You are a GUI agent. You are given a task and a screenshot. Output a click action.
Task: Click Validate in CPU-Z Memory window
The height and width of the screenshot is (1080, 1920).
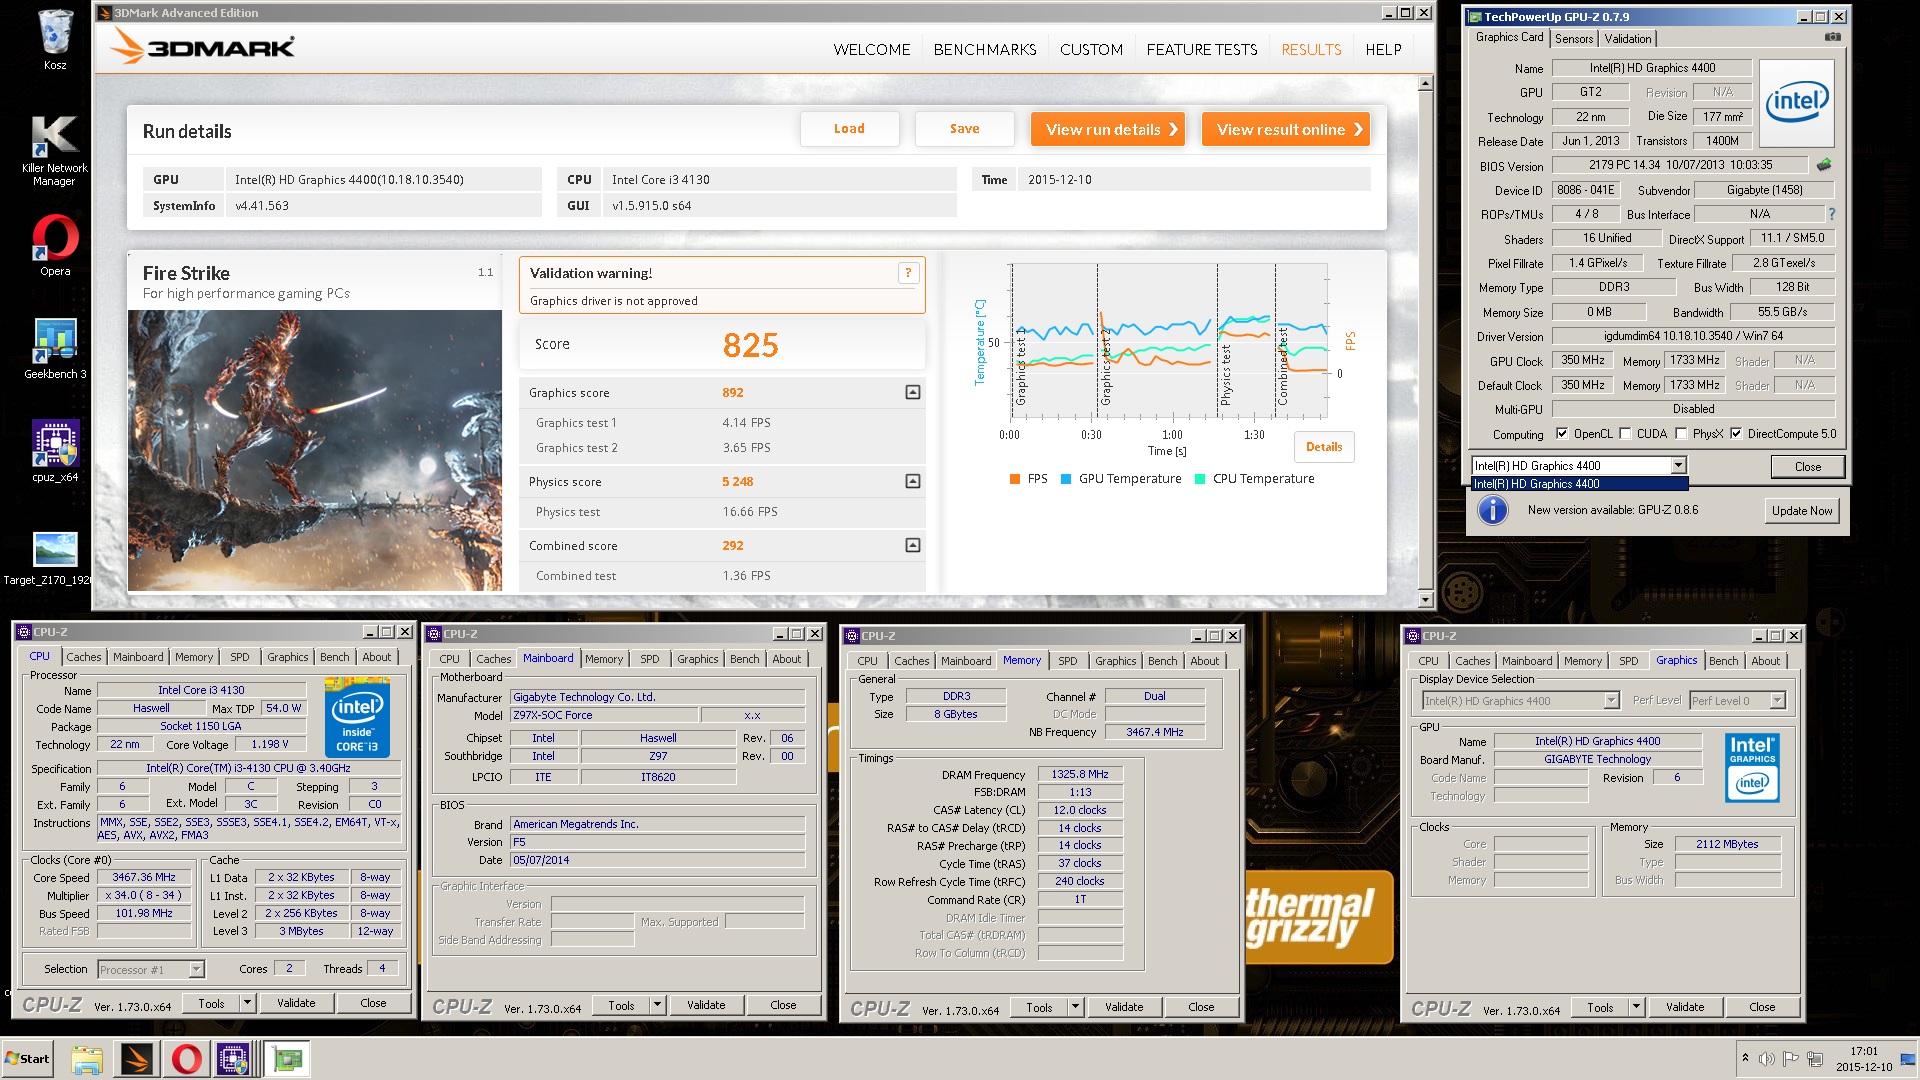(1124, 1007)
